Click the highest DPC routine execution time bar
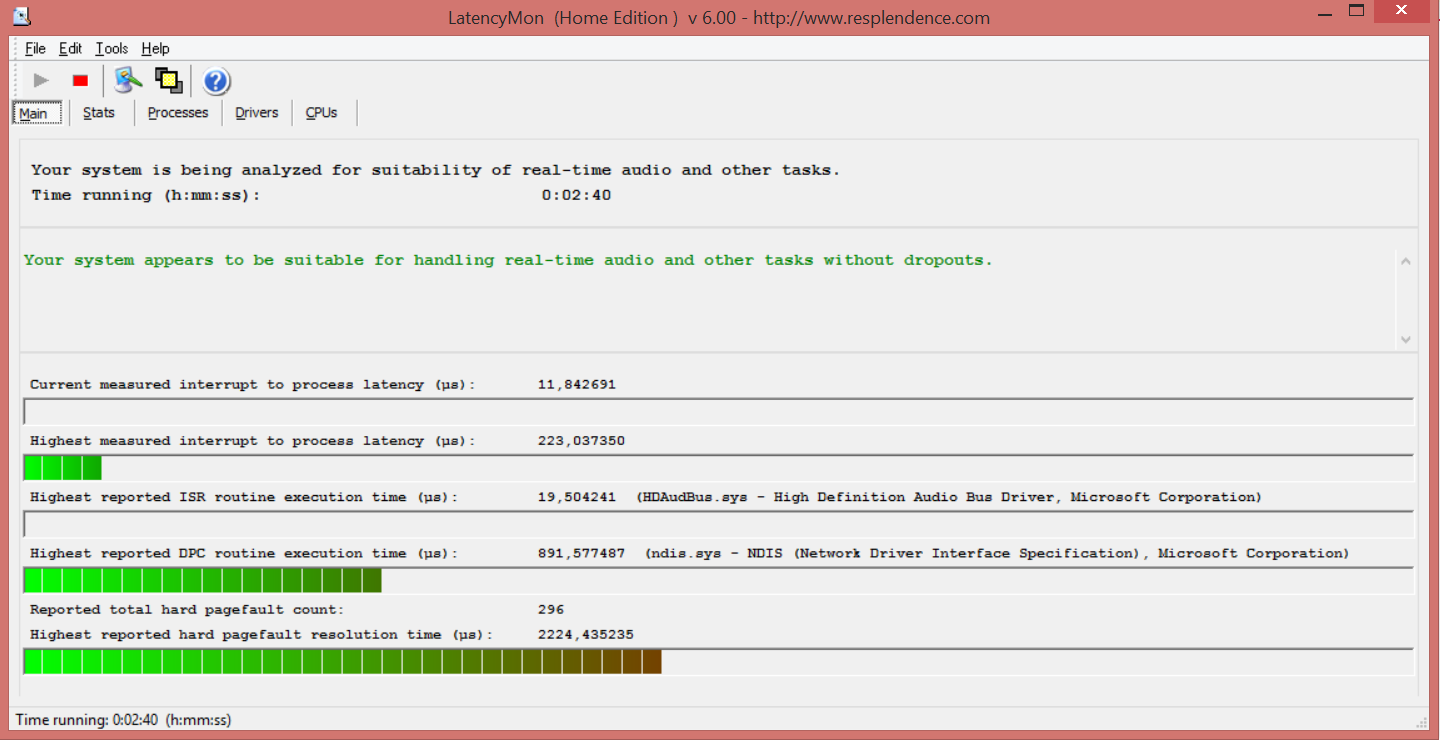This screenshot has width=1440, height=740. [x=718, y=580]
